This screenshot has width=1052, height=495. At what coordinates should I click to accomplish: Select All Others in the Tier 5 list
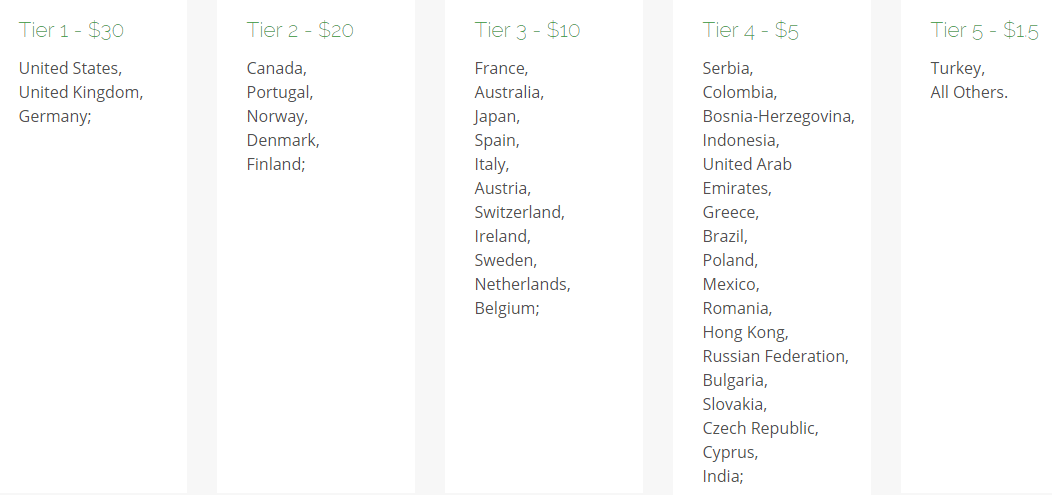click(x=969, y=92)
